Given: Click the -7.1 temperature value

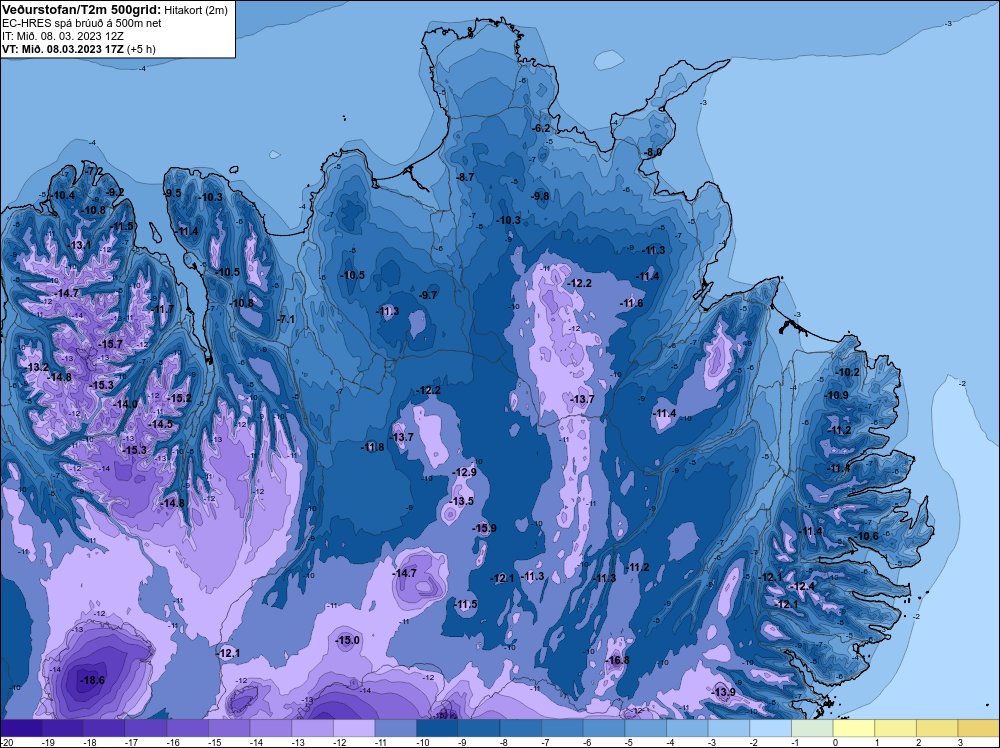Looking at the screenshot, I should pos(287,319).
